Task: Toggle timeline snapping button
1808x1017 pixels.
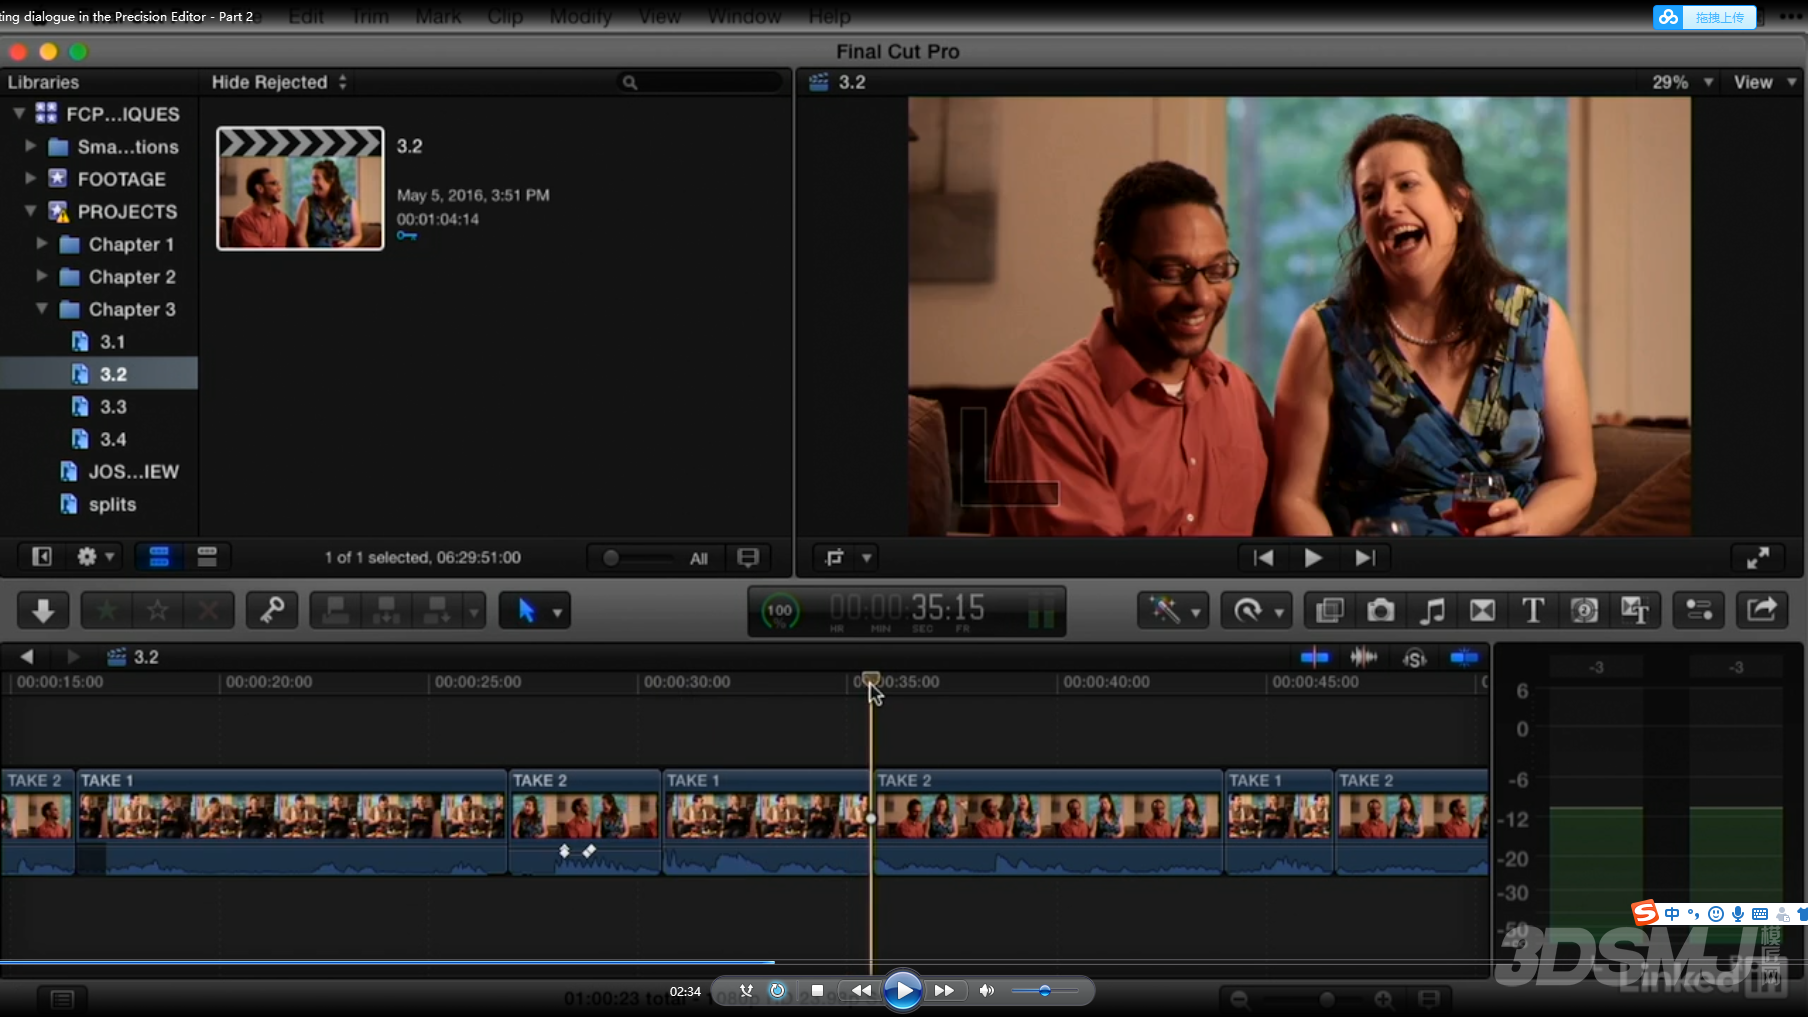Action: tap(1464, 657)
